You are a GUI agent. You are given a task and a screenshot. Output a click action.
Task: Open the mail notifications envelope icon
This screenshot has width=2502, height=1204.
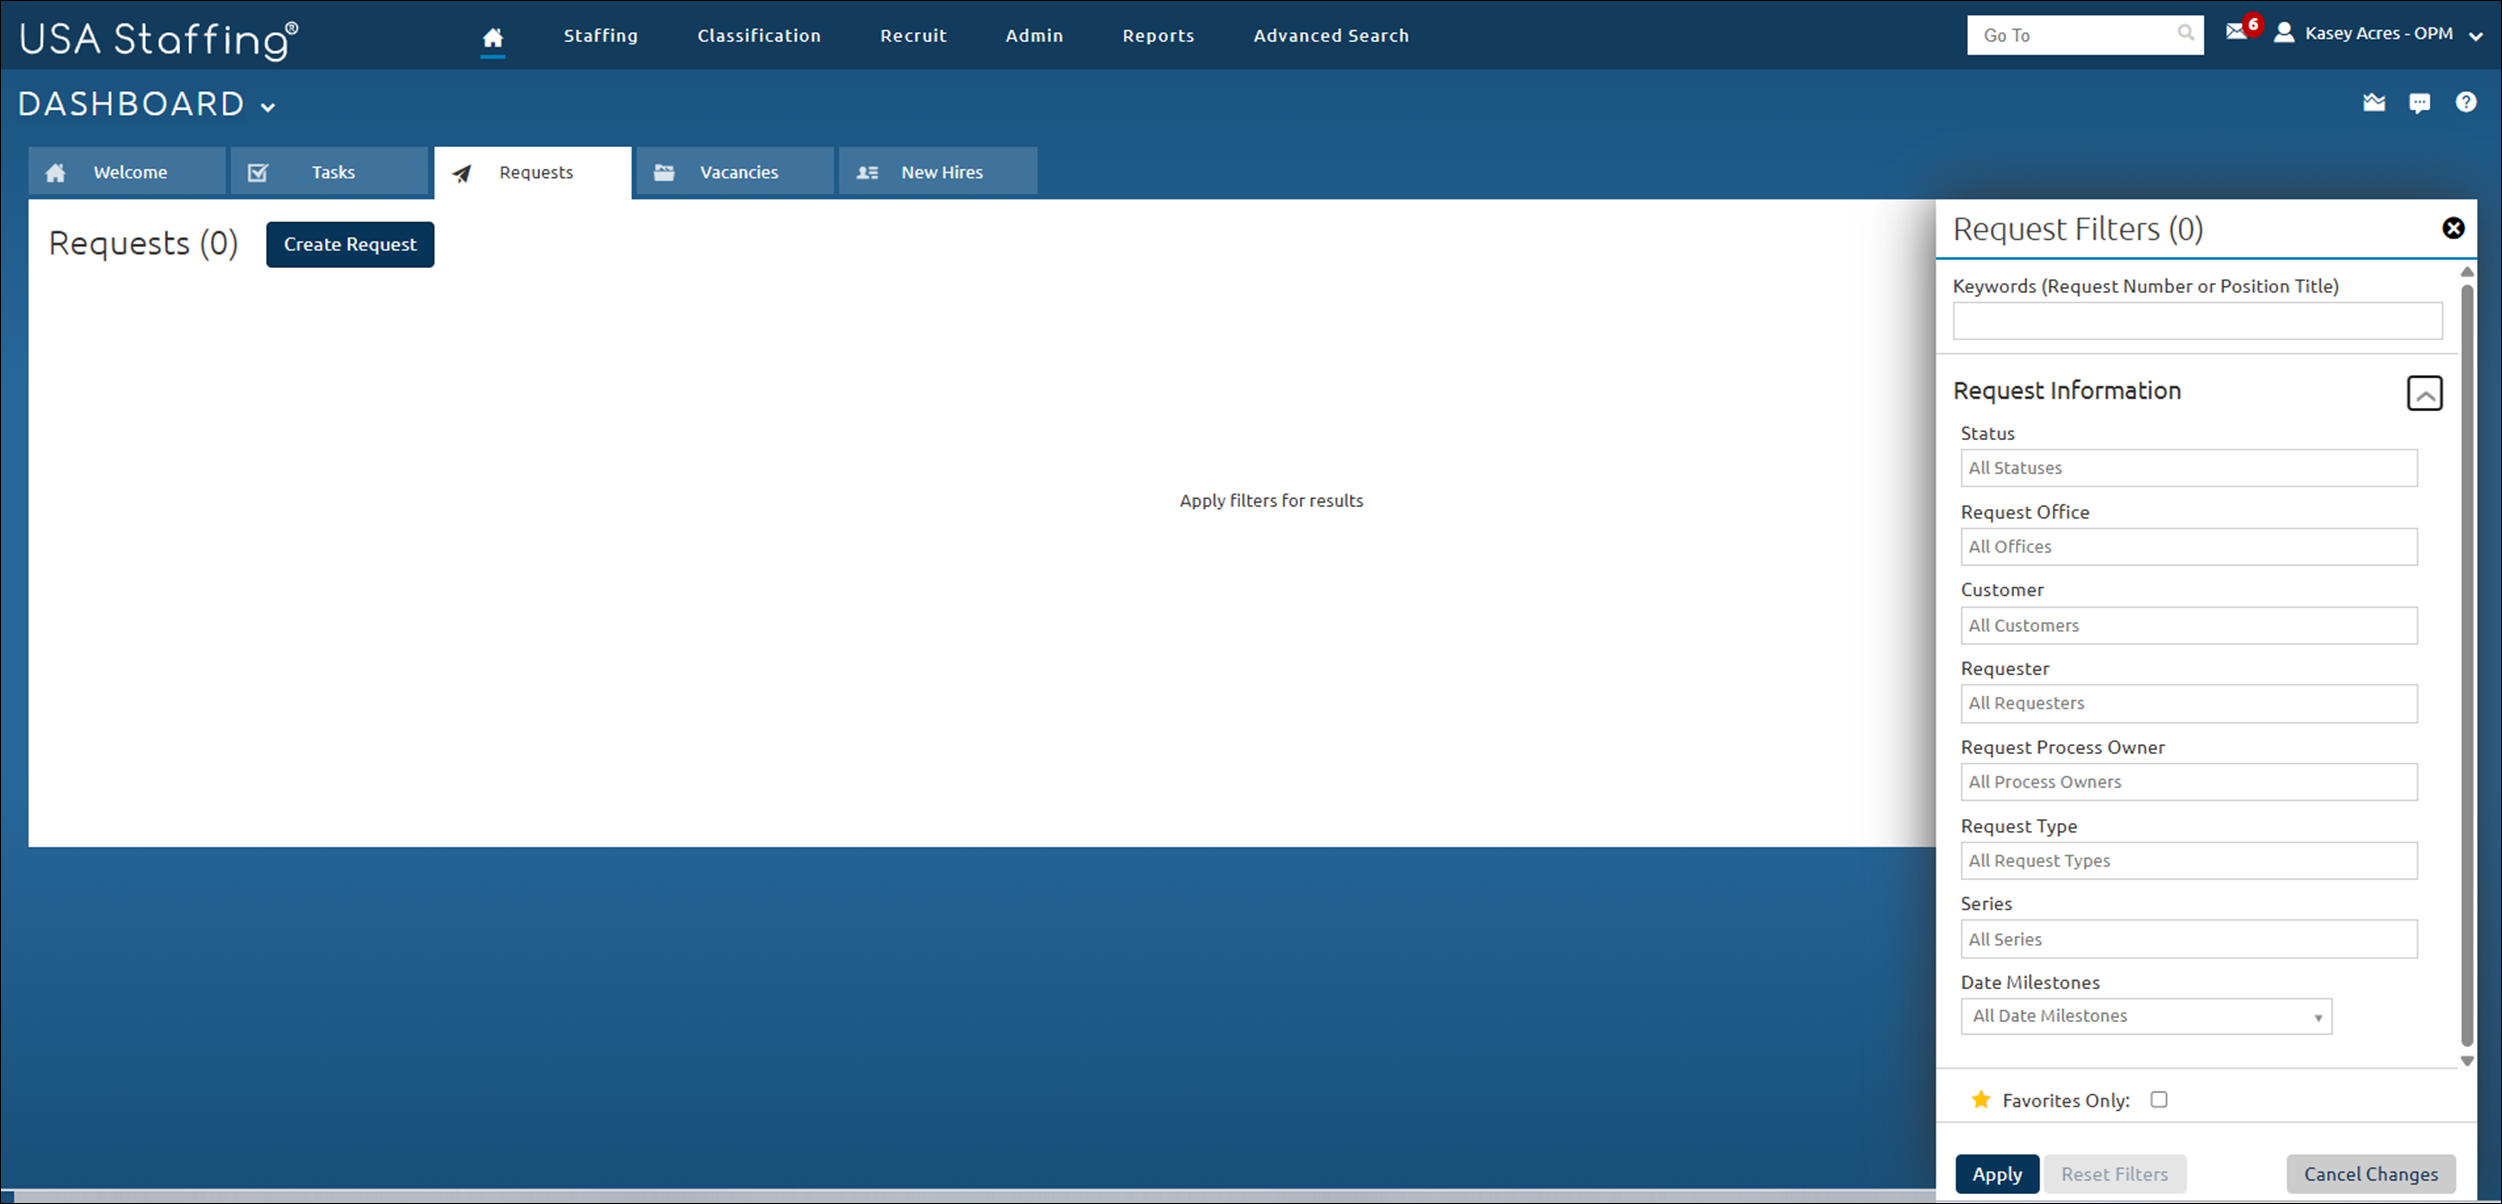point(2236,32)
